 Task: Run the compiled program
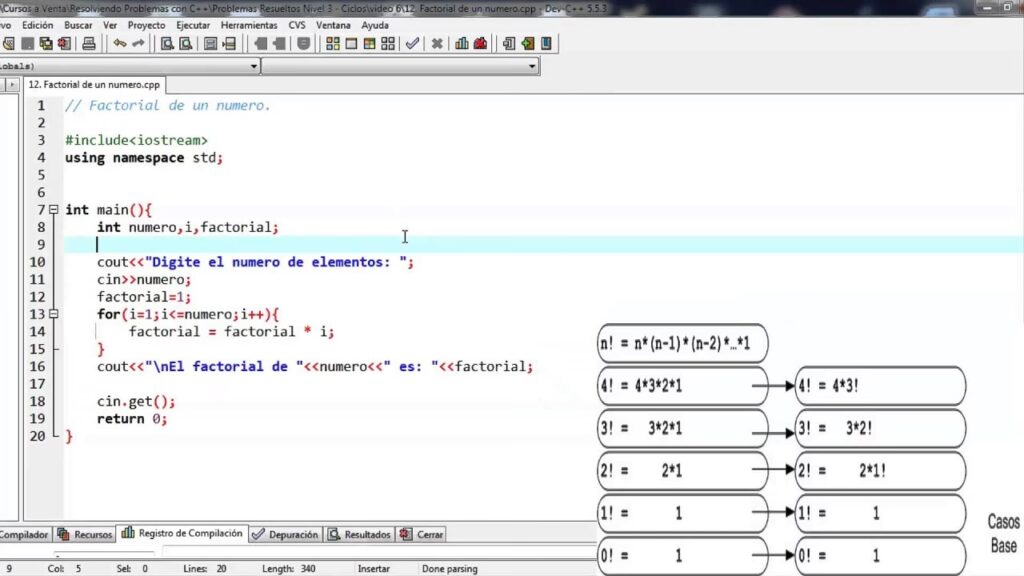click(351, 43)
